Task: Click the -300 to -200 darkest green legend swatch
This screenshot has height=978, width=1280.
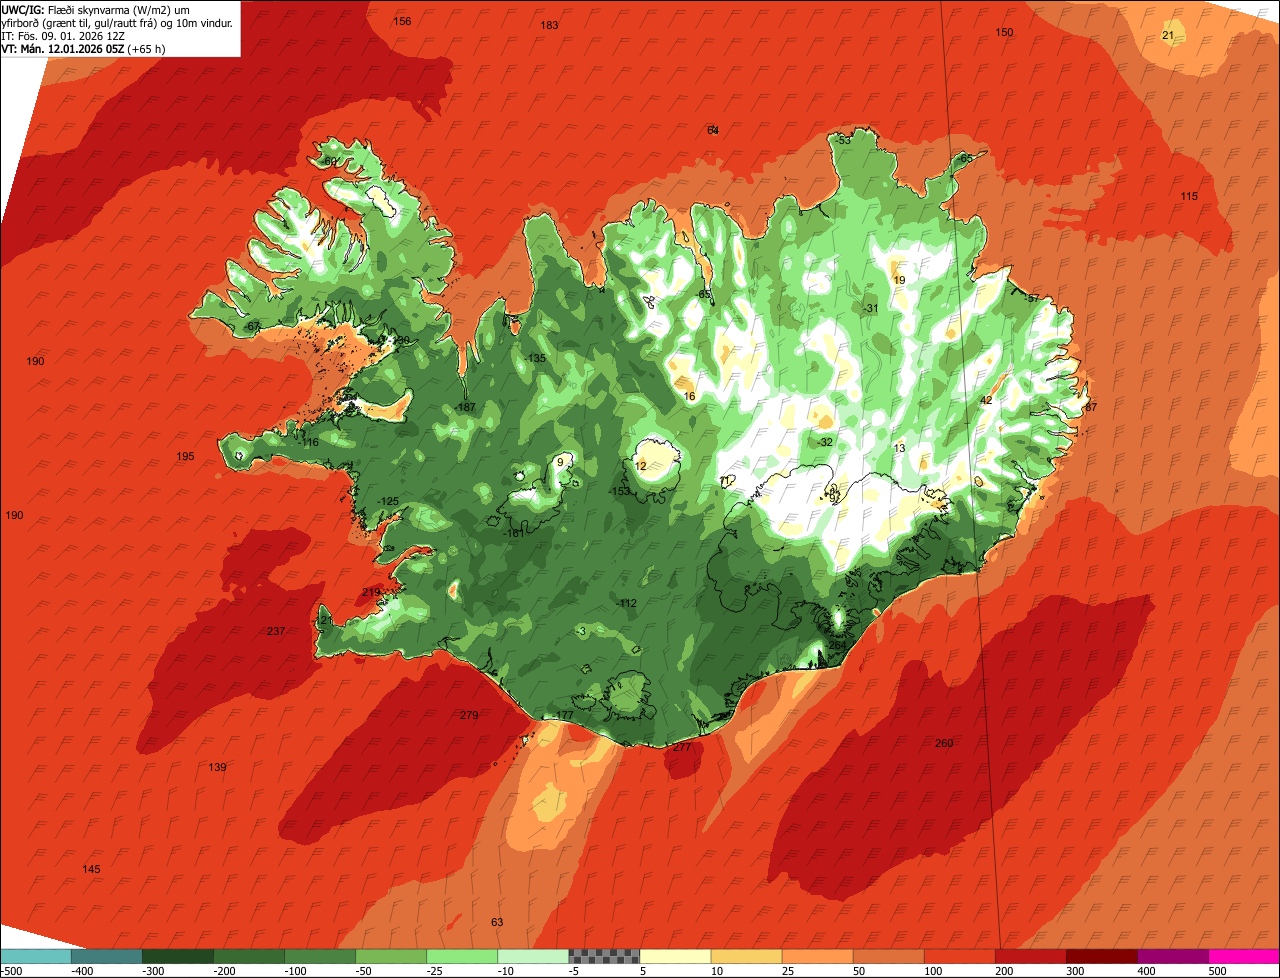Action: click(178, 956)
